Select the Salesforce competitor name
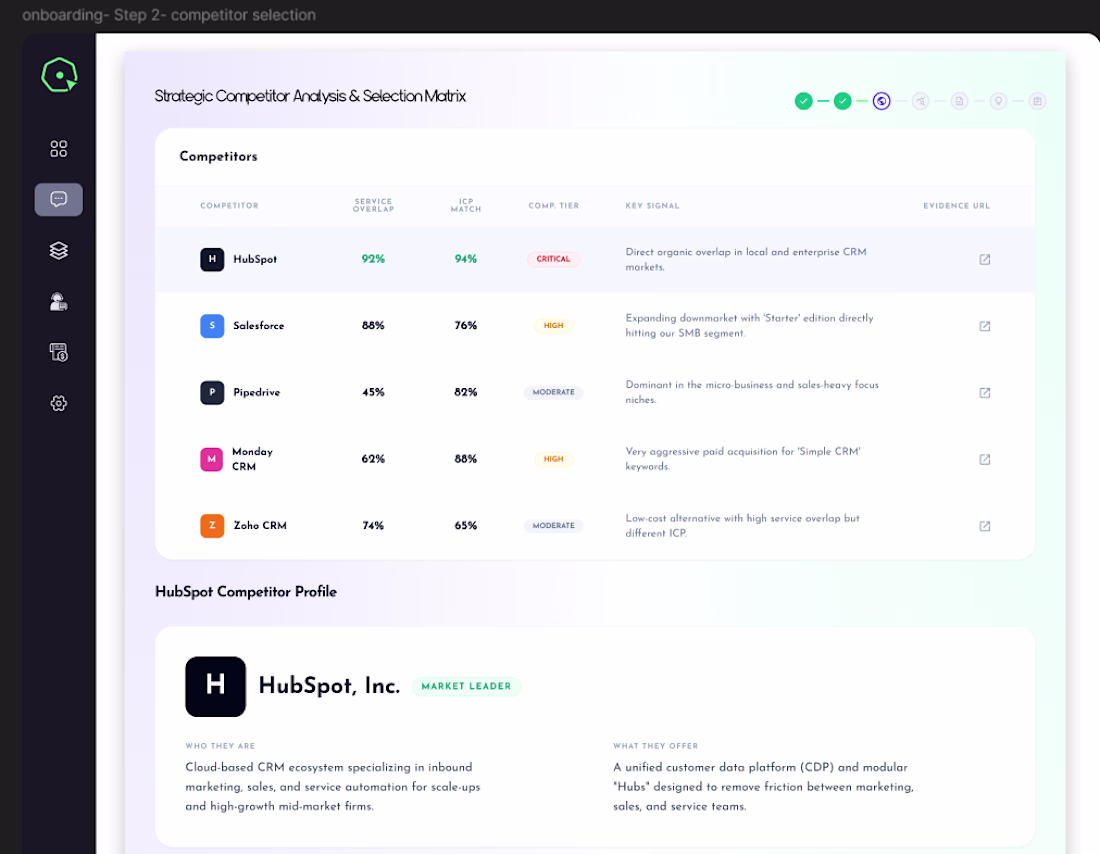 [x=259, y=326]
